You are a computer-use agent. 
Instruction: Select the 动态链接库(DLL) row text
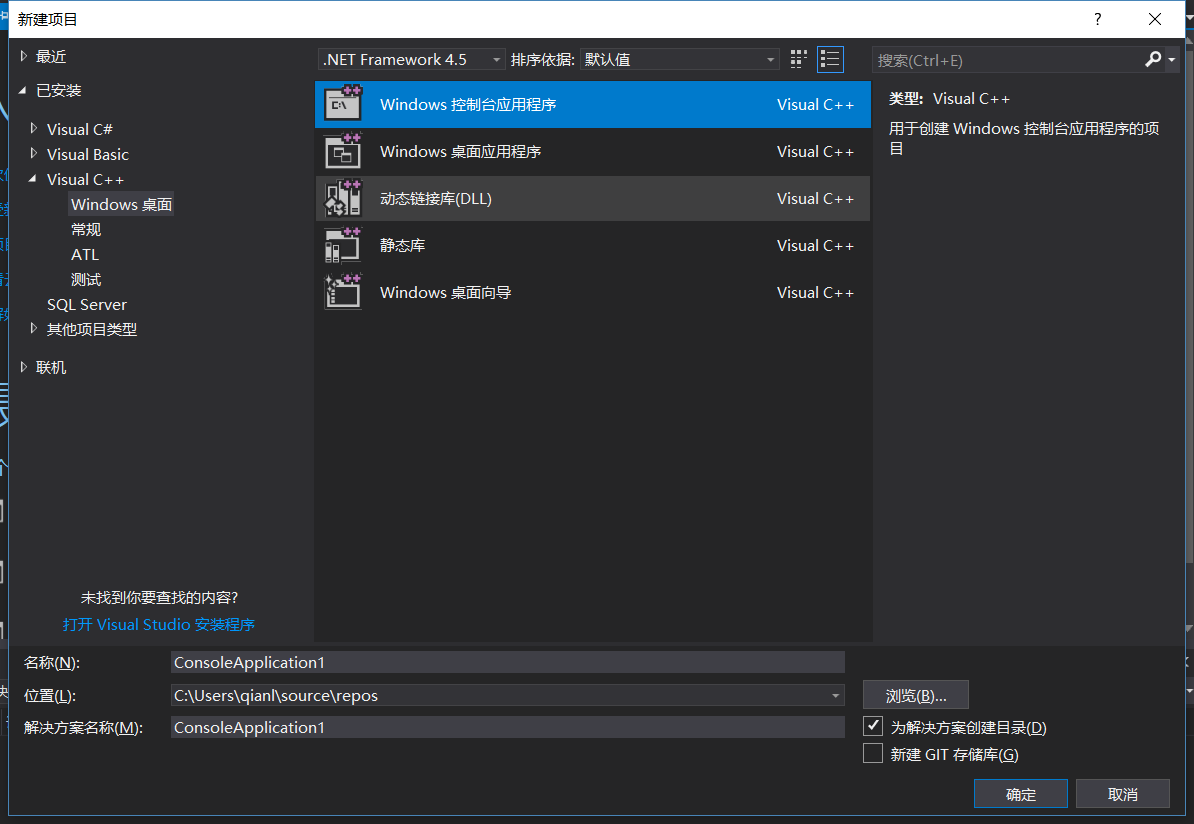tap(436, 199)
